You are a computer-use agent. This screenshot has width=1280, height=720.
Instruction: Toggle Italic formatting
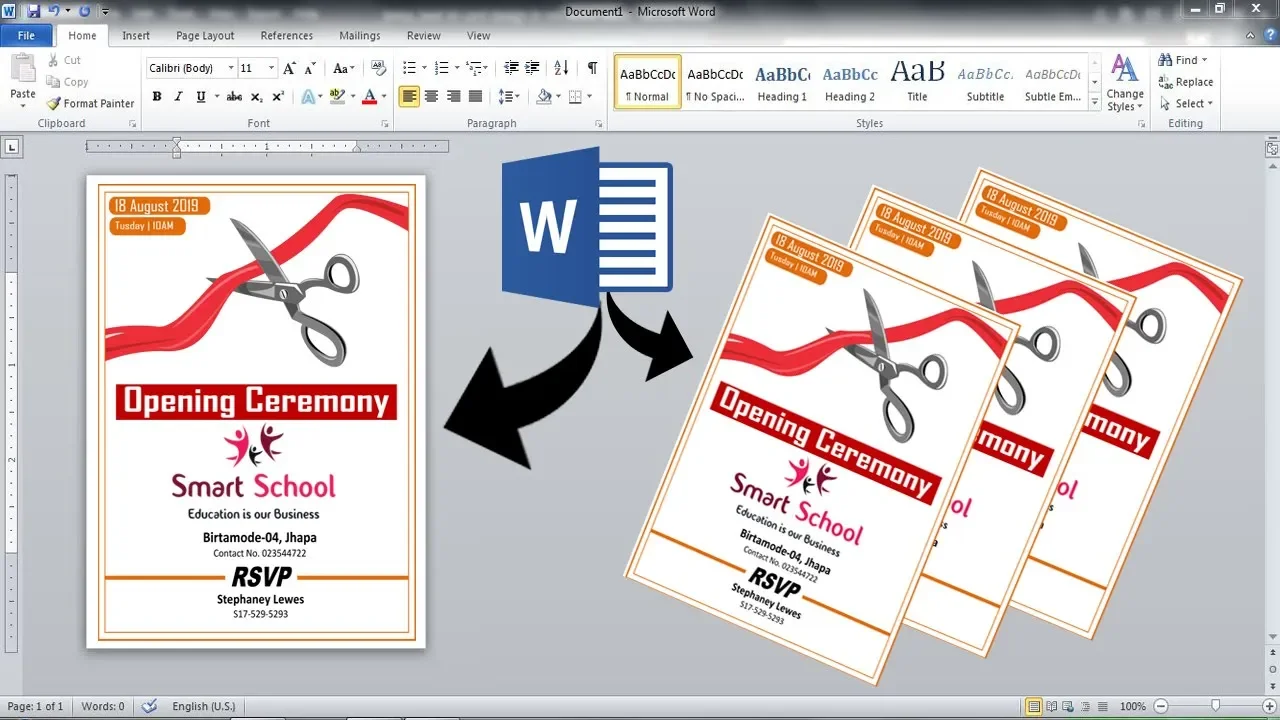pyautogui.click(x=178, y=97)
